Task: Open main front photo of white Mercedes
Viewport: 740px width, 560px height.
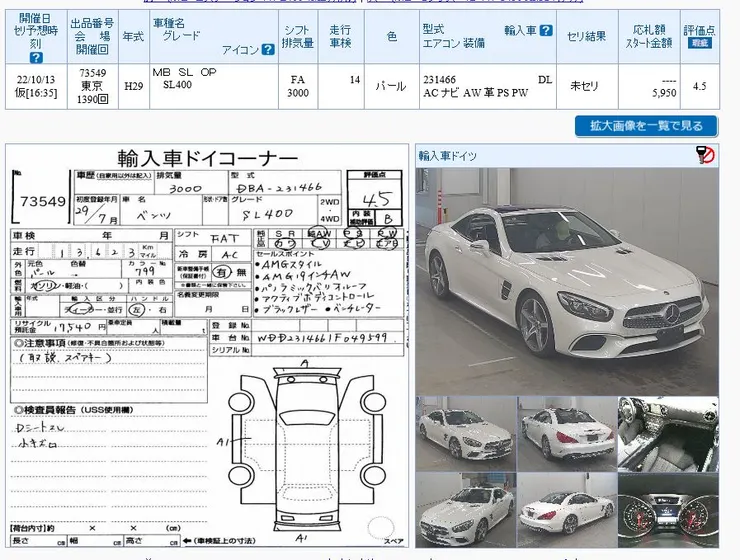Action: pyautogui.click(x=567, y=282)
